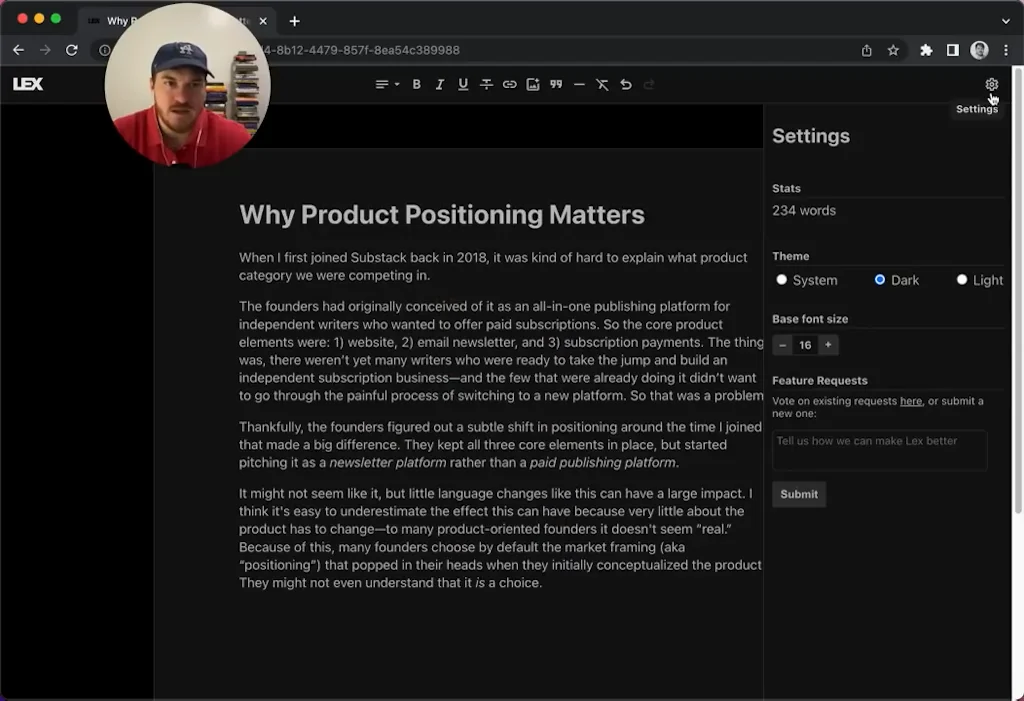
Task: Insert a horizontal divider line
Action: point(579,84)
